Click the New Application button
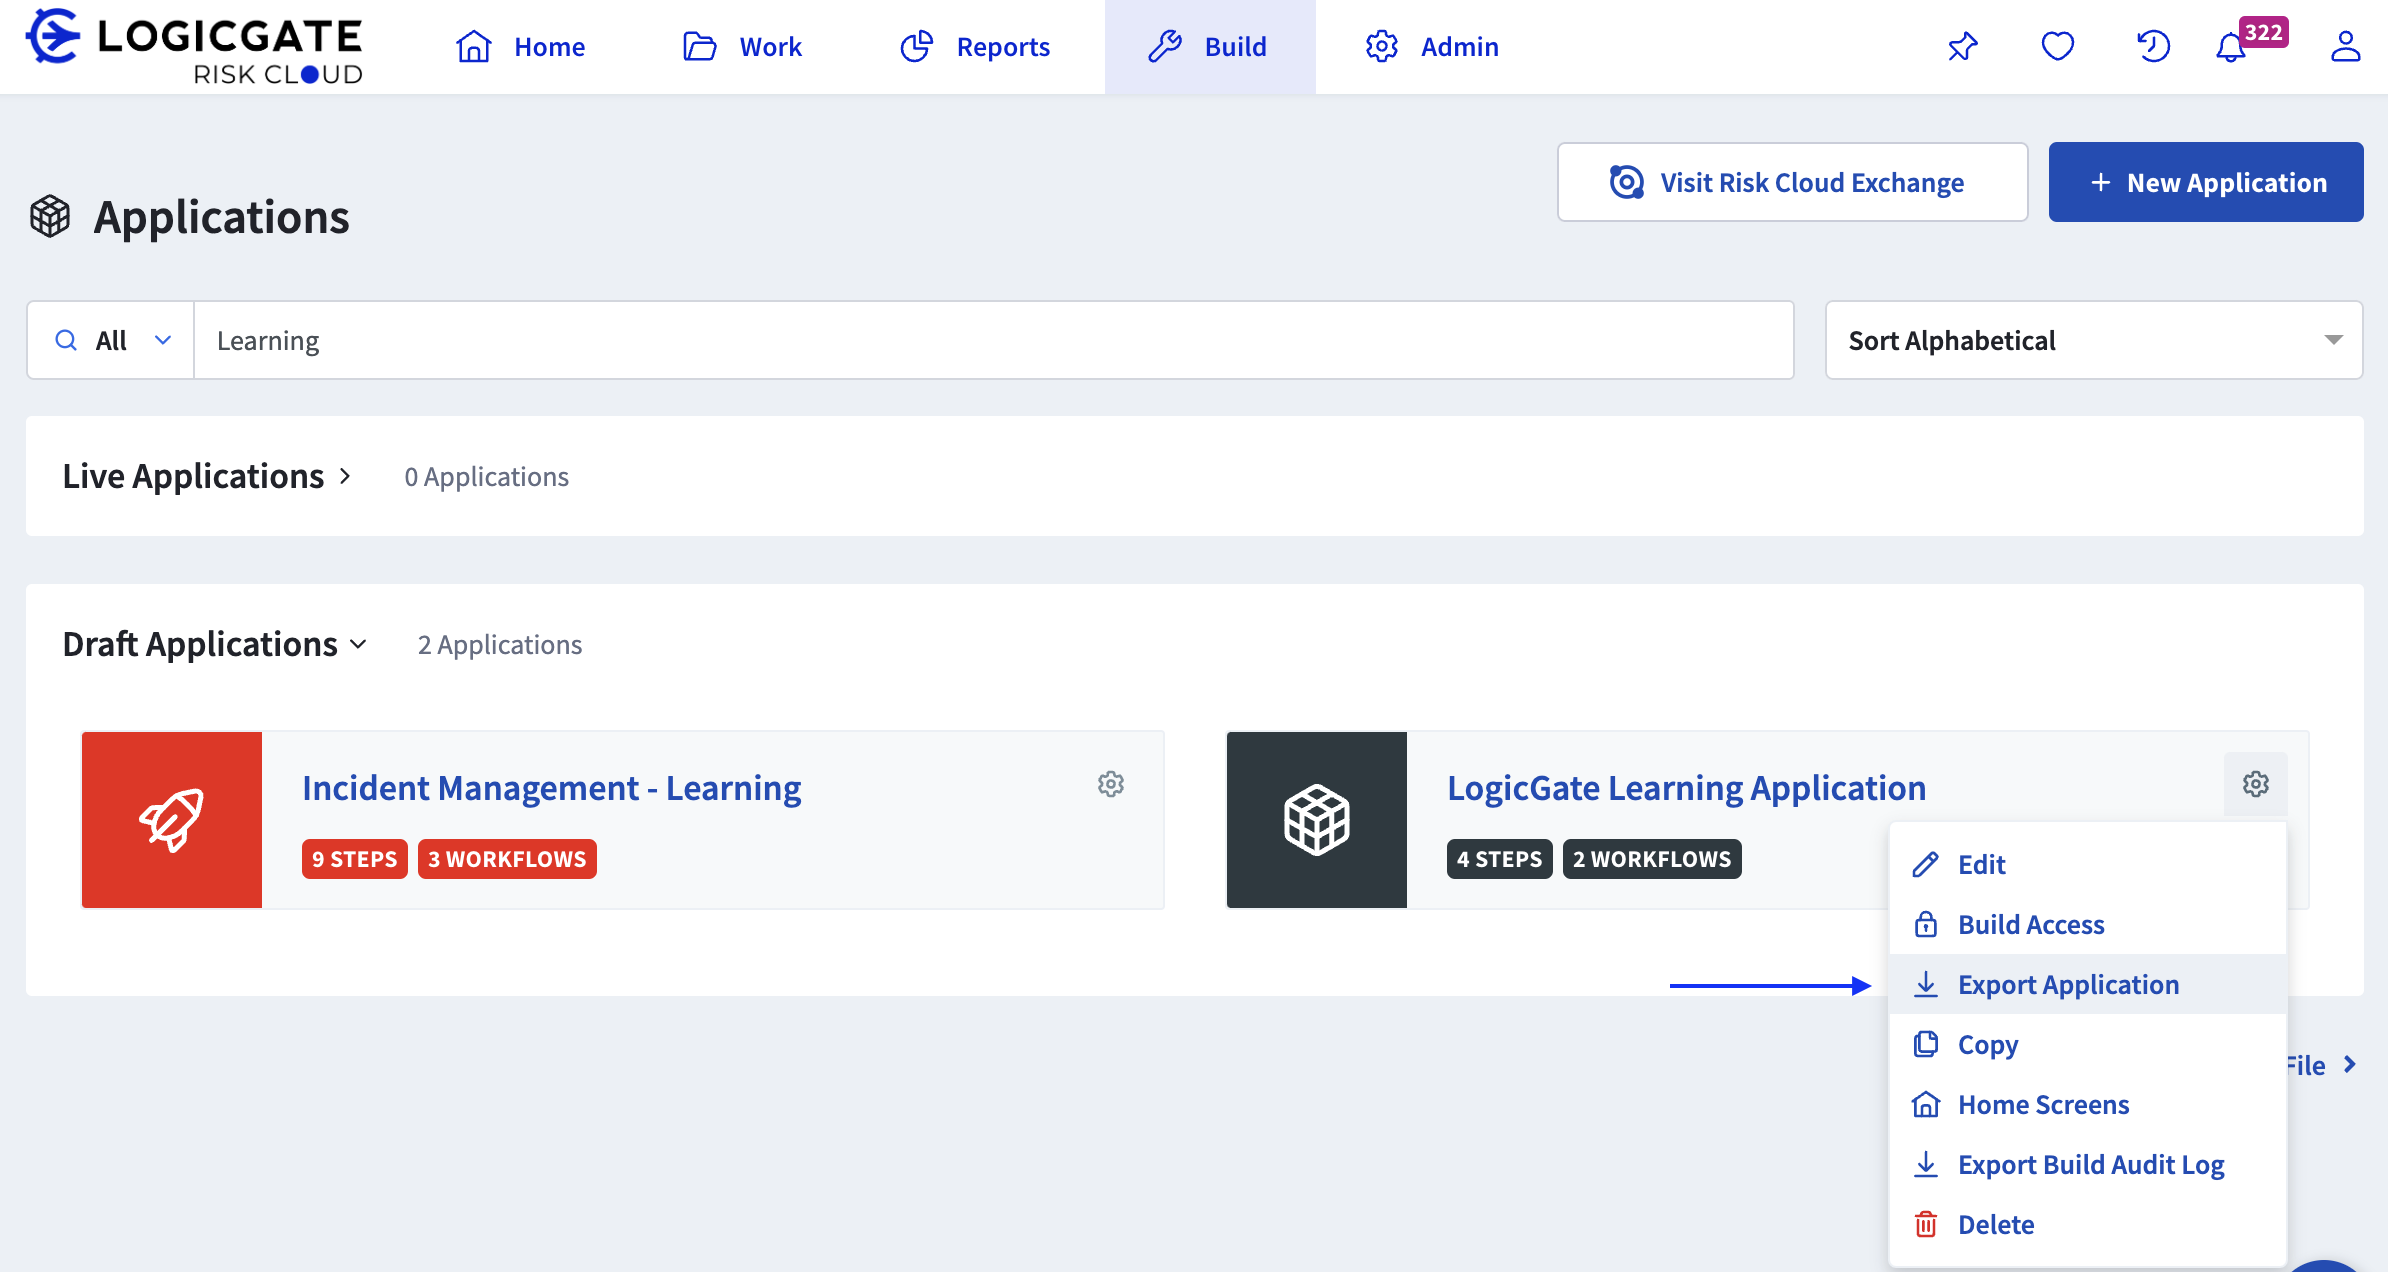The width and height of the screenshot is (2388, 1272). 2205,183
